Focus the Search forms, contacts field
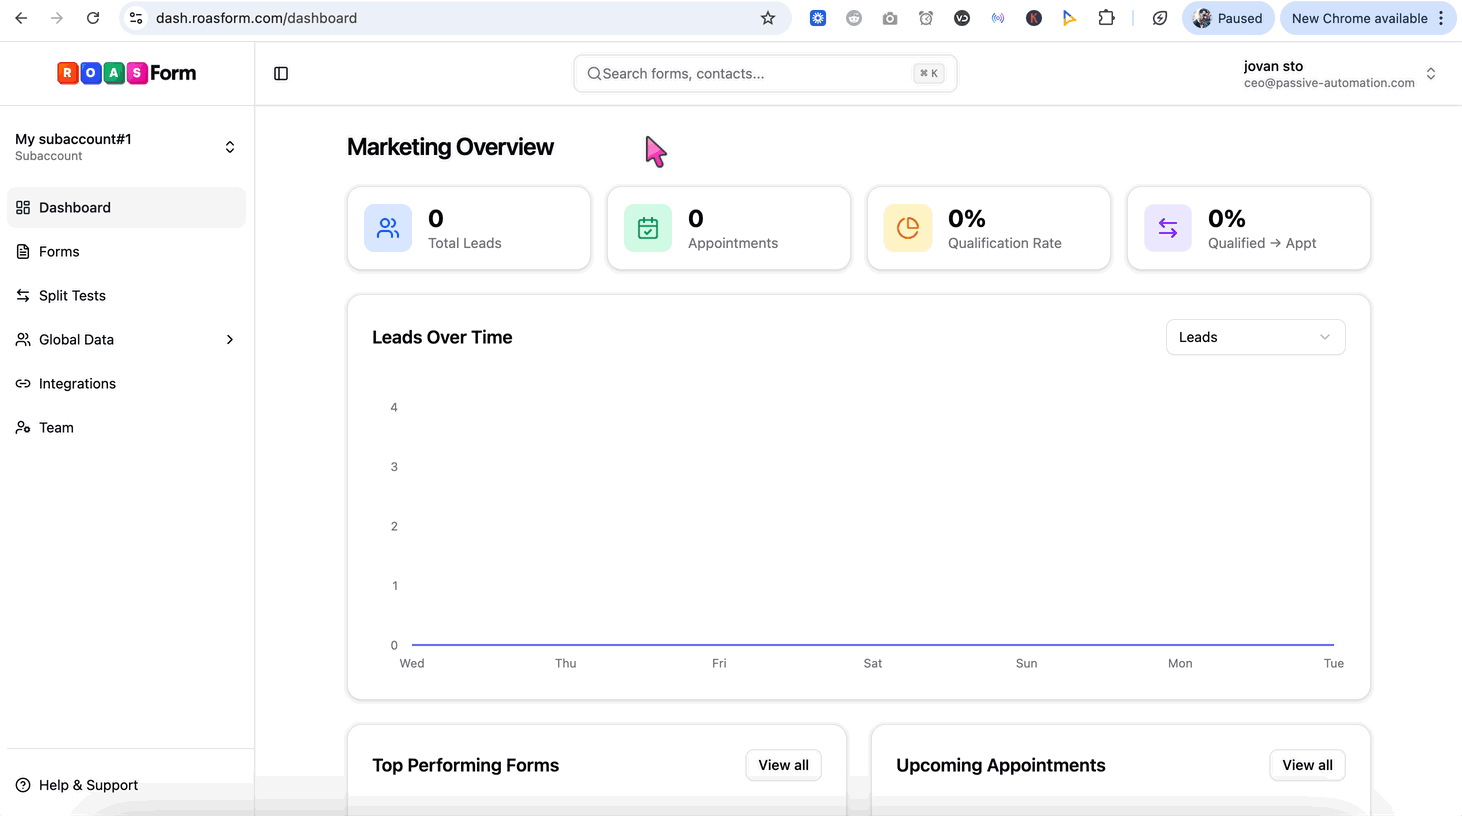The width and height of the screenshot is (1462, 816). 755,74
